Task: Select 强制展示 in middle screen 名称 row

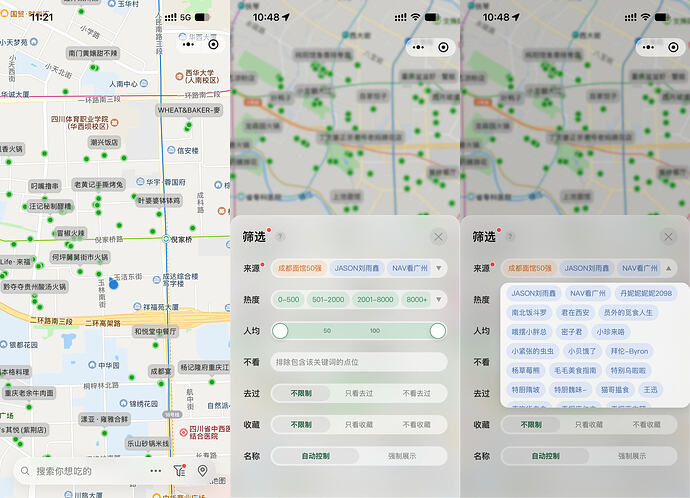Action: pos(402,456)
